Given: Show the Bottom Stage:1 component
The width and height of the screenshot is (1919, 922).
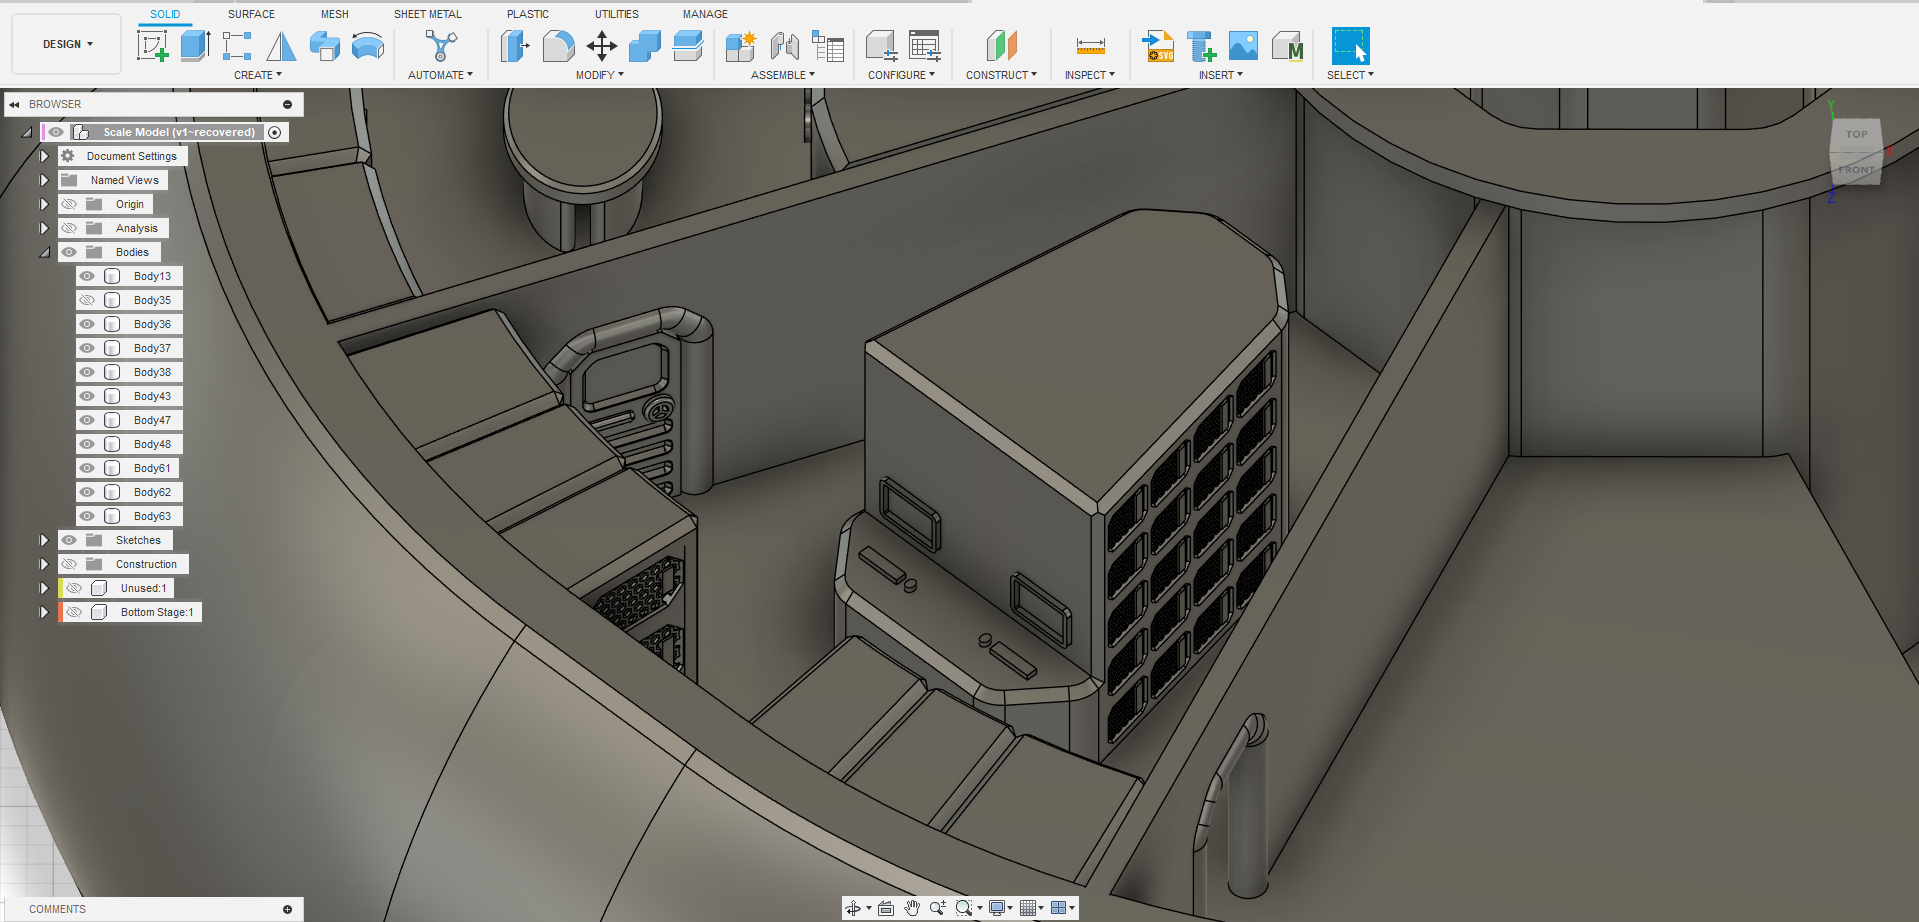Looking at the screenshot, I should (75, 612).
